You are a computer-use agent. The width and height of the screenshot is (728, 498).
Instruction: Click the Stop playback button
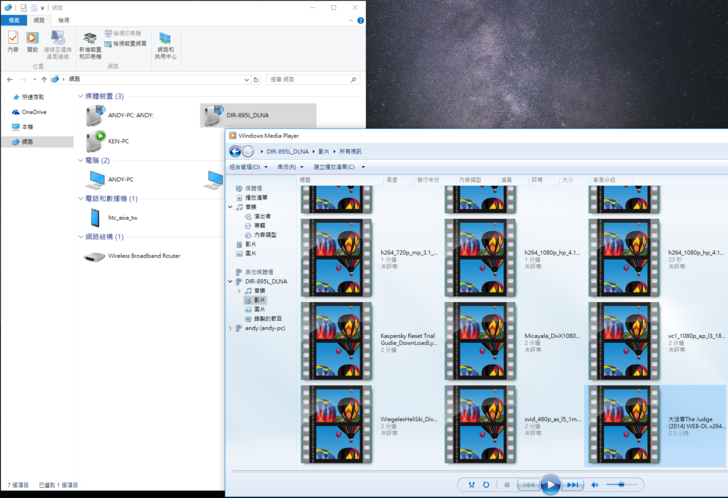(507, 485)
